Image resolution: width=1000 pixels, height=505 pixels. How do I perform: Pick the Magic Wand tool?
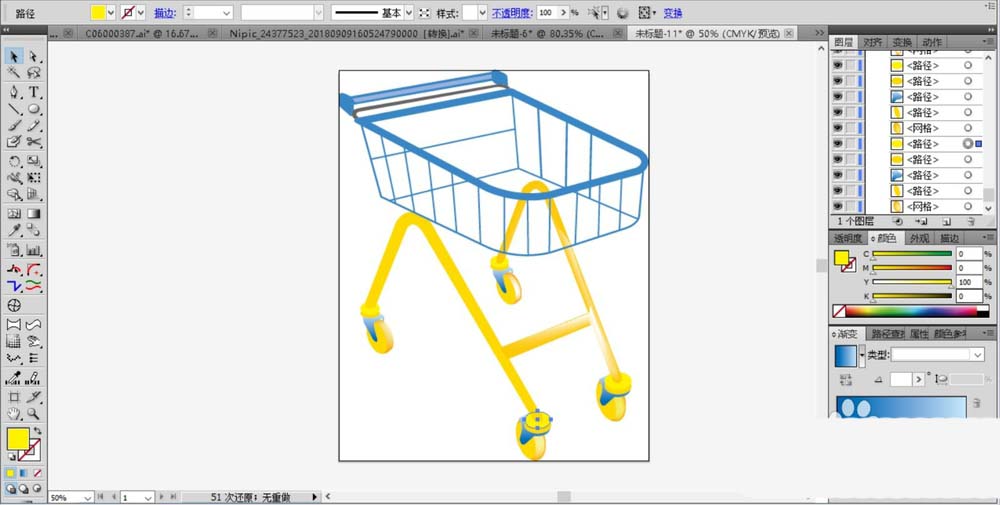[14, 73]
